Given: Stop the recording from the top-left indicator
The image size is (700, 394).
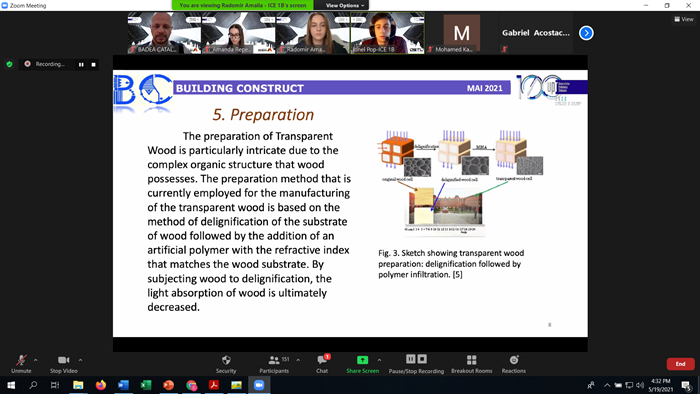Looking at the screenshot, I should point(93,64).
